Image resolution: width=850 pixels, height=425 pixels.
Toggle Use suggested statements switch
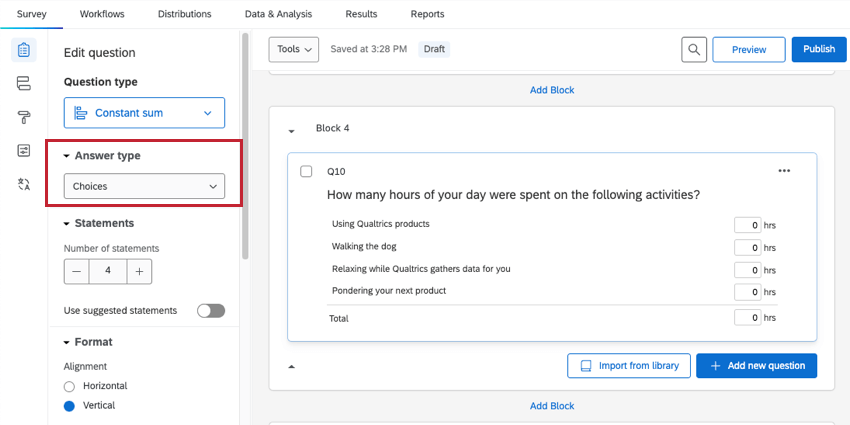click(x=211, y=310)
